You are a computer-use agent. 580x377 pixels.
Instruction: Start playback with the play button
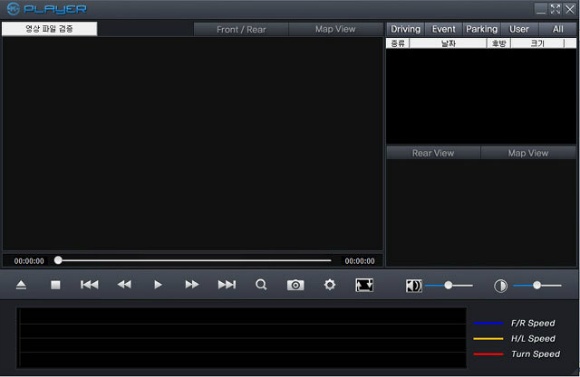click(158, 285)
